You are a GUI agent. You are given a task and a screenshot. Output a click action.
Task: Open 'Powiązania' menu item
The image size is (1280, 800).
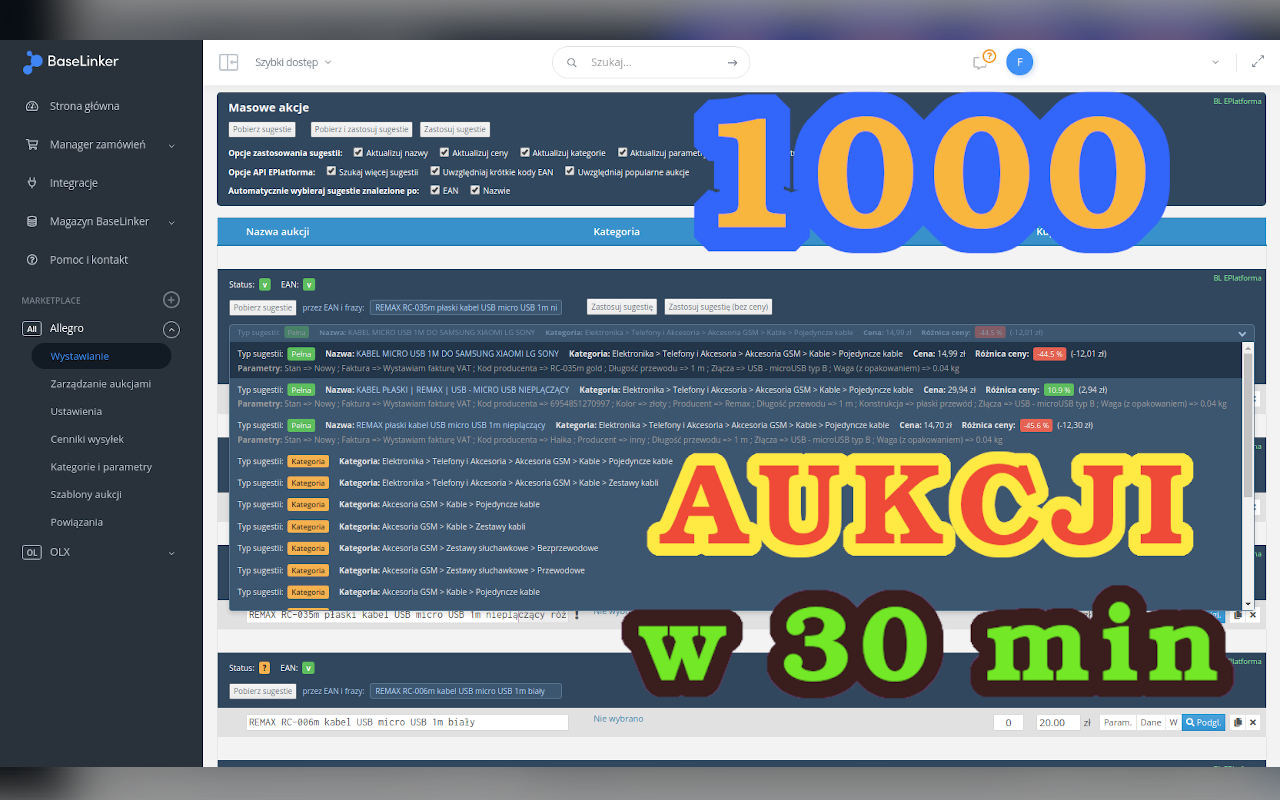point(77,522)
